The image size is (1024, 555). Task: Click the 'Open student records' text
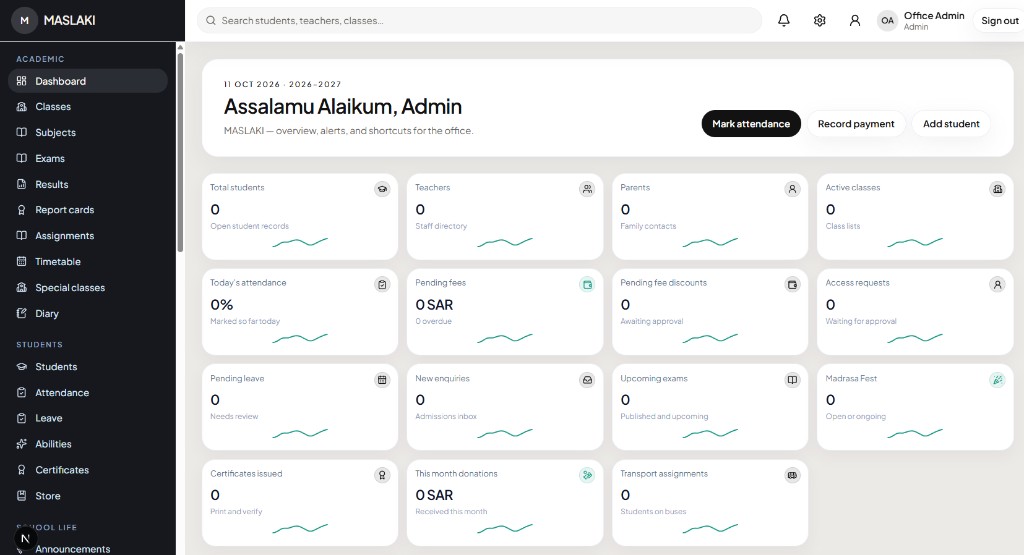(249, 226)
